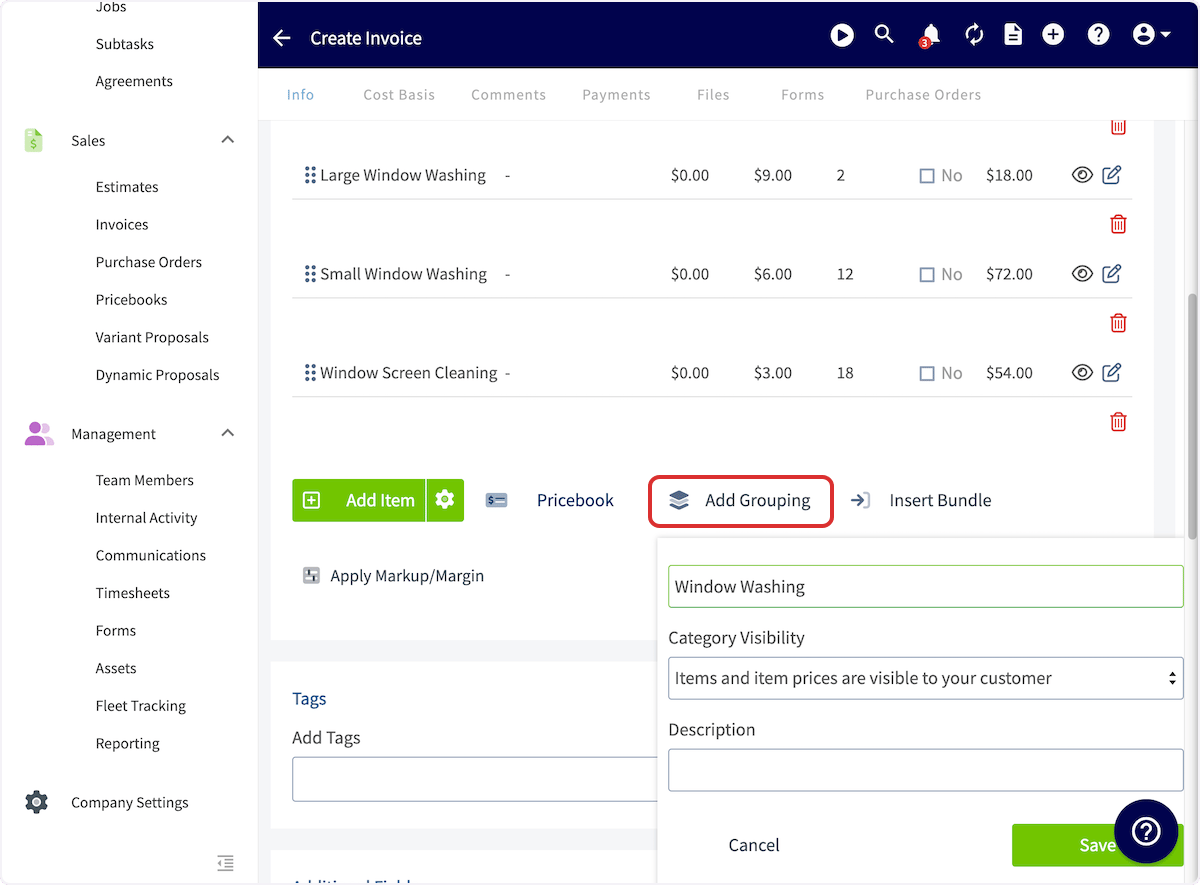Open the Forms tab
Viewport: 1200px width, 885px height.
point(803,95)
